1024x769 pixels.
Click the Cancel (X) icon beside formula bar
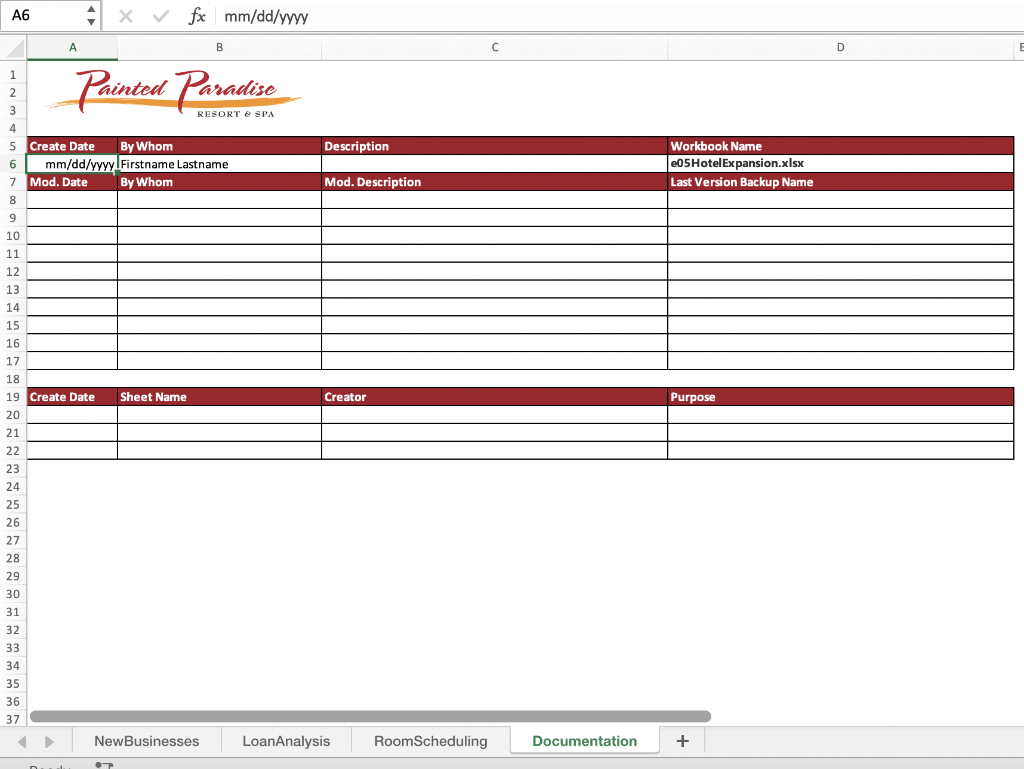pos(124,15)
